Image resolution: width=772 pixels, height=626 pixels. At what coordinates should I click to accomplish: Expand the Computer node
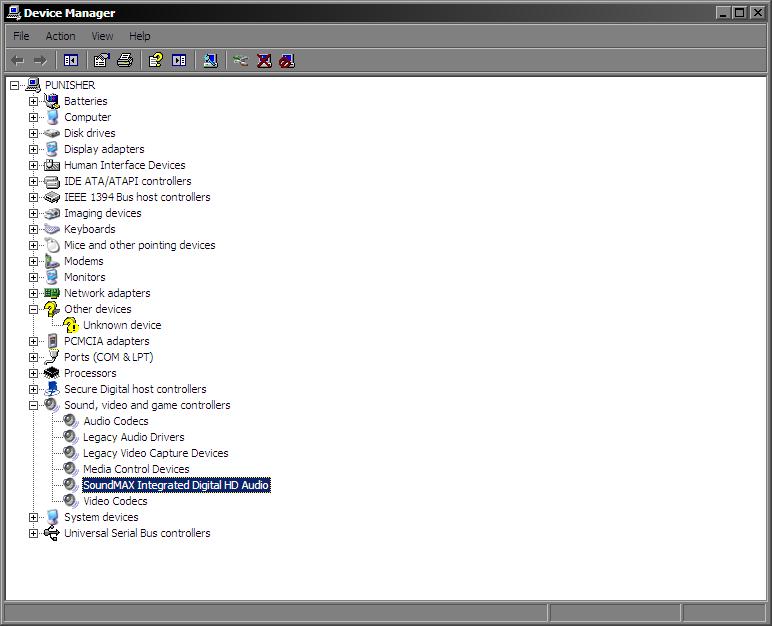coord(33,117)
